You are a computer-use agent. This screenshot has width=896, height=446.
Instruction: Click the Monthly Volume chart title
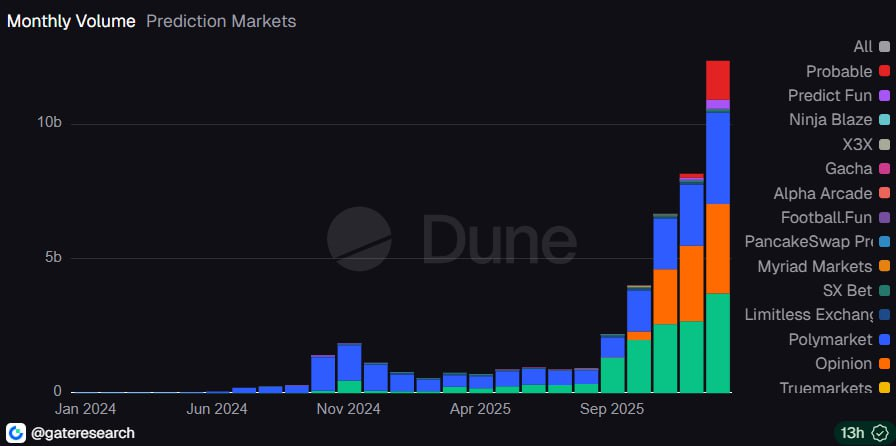[x=71, y=22]
